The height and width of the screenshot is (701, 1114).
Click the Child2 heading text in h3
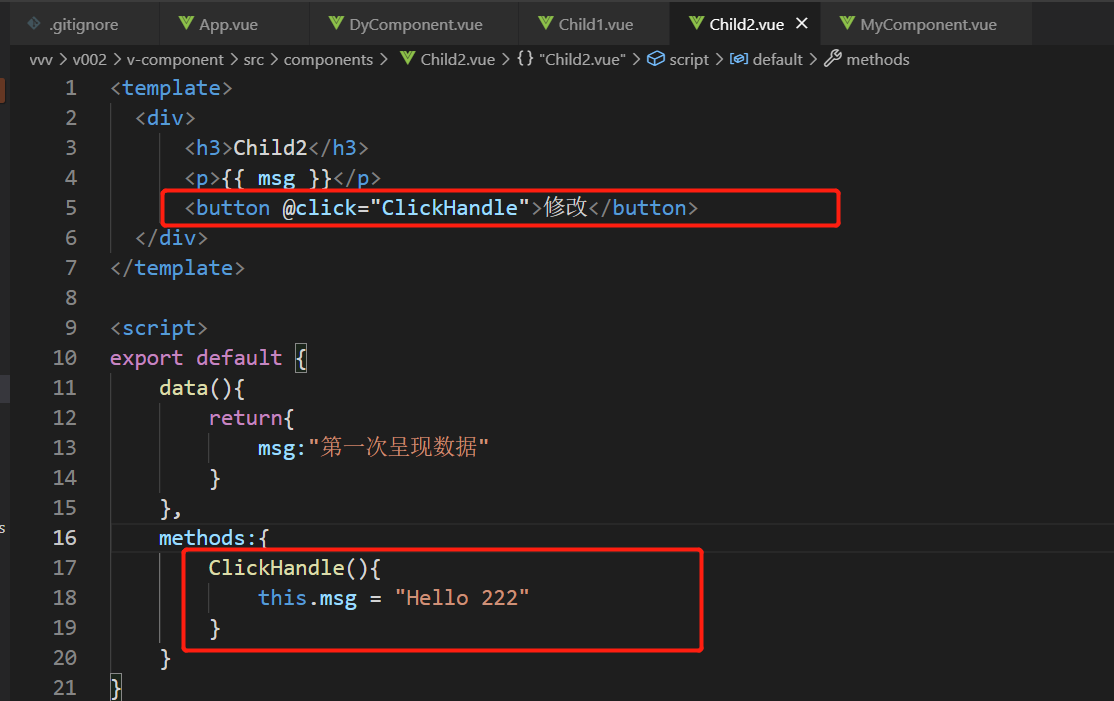click(x=270, y=148)
